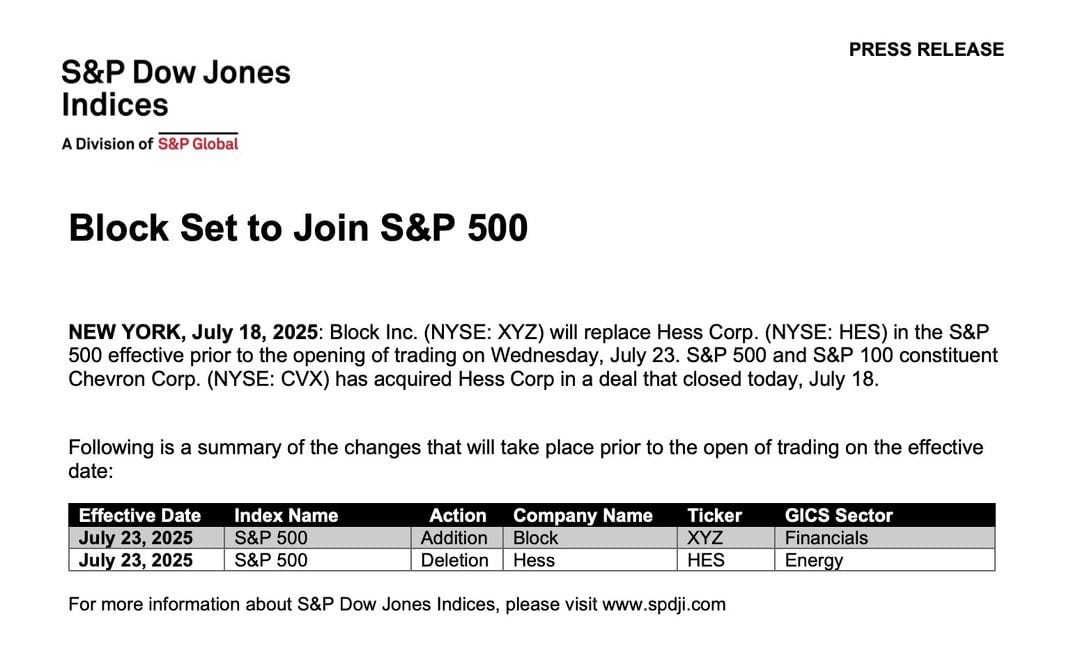Click the HES ticker cell
Image resolution: width=1080 pixels, height=660 pixels.
725,560
